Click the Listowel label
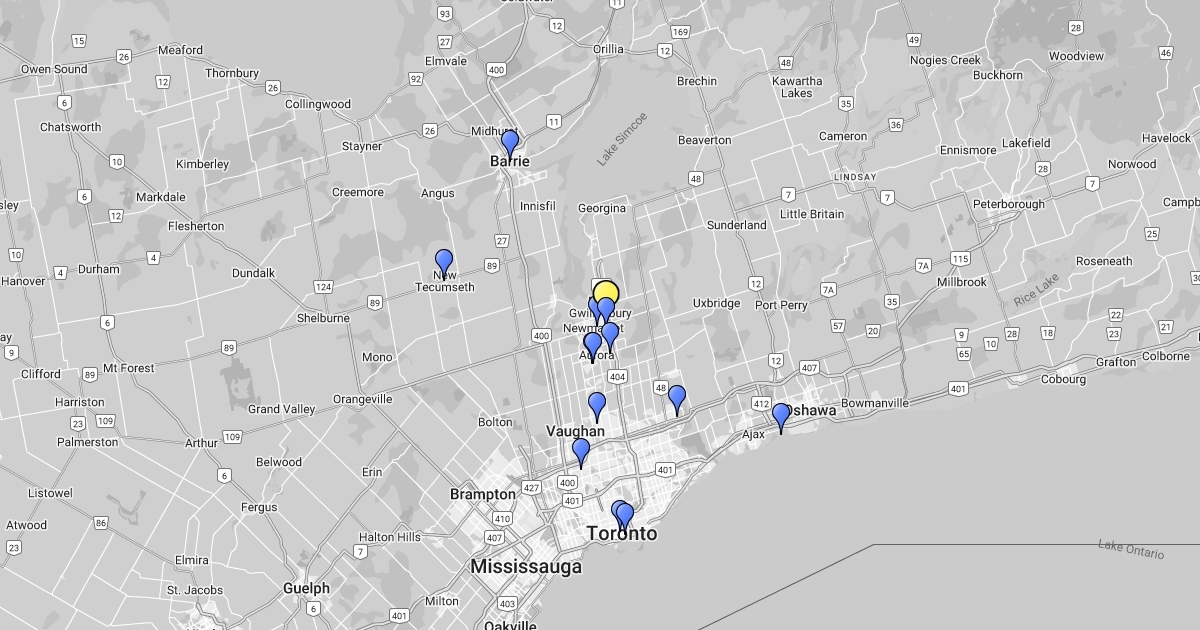This screenshot has width=1200, height=630. [x=50, y=493]
